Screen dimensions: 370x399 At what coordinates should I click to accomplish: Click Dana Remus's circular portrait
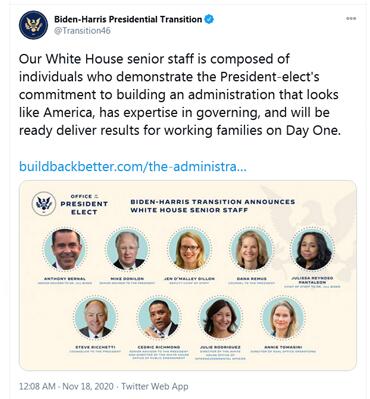pyautogui.click(x=251, y=250)
